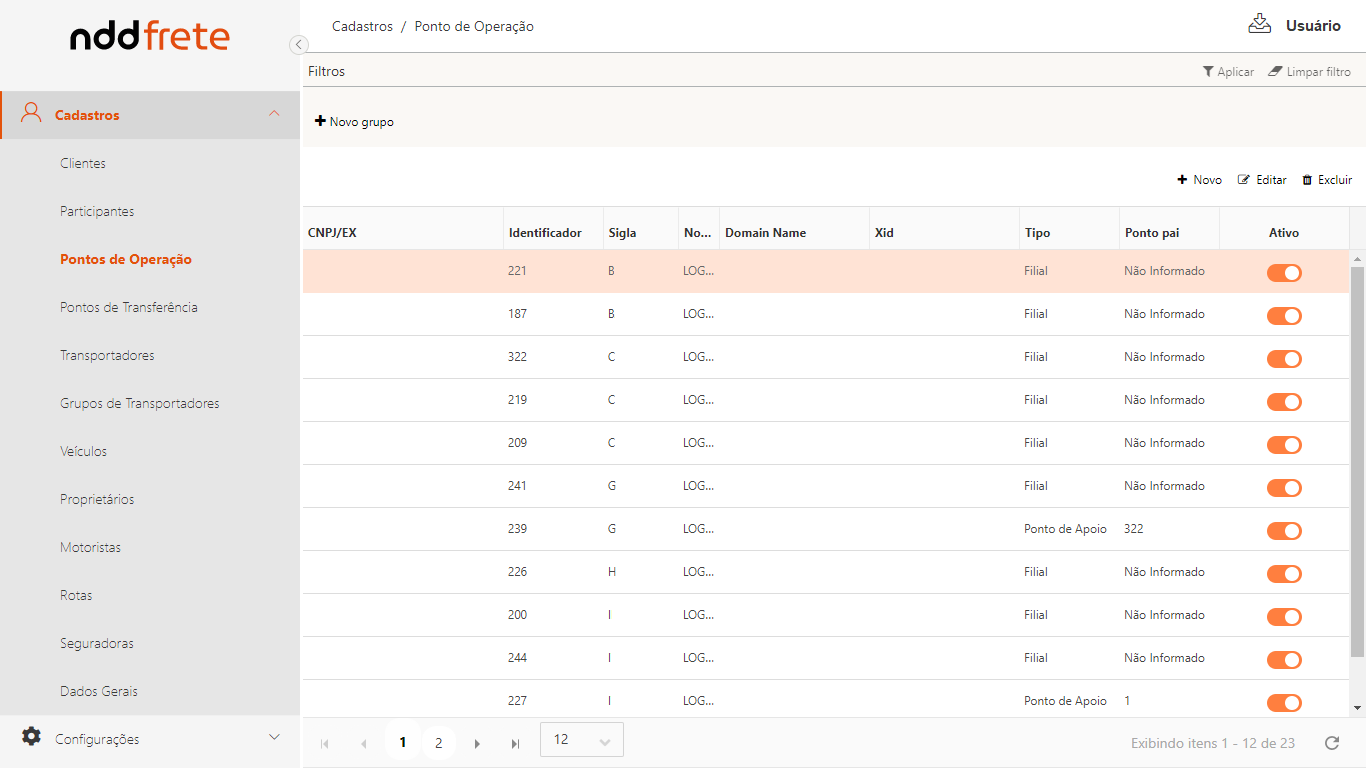This screenshot has height=768, width=1366.
Task: Disable the Ativo switch for identifier 239
Action: 1284,531
